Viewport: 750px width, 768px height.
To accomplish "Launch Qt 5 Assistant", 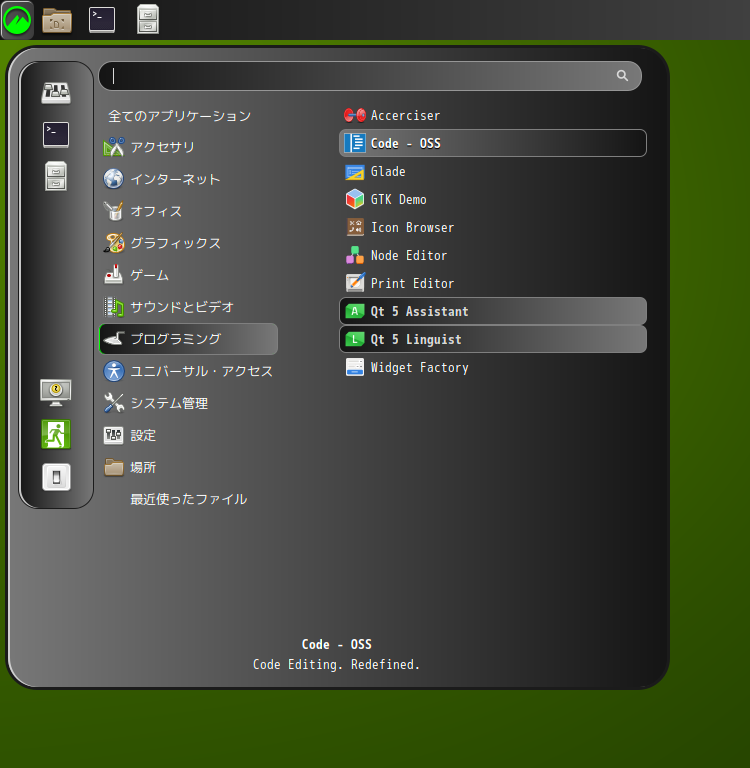I will 493,311.
